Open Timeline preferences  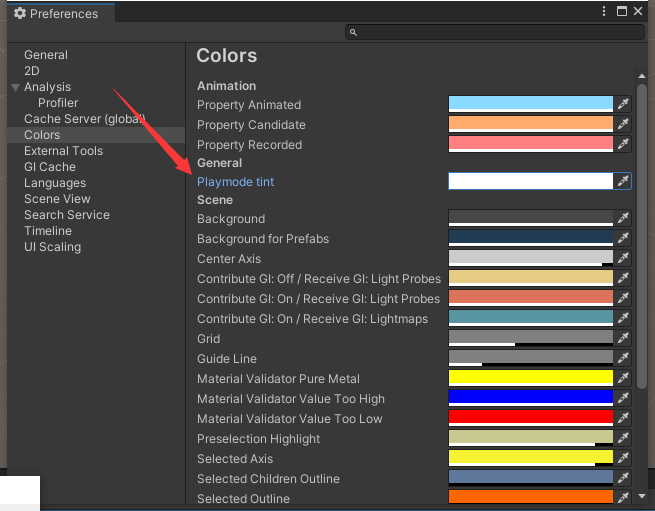(x=48, y=231)
